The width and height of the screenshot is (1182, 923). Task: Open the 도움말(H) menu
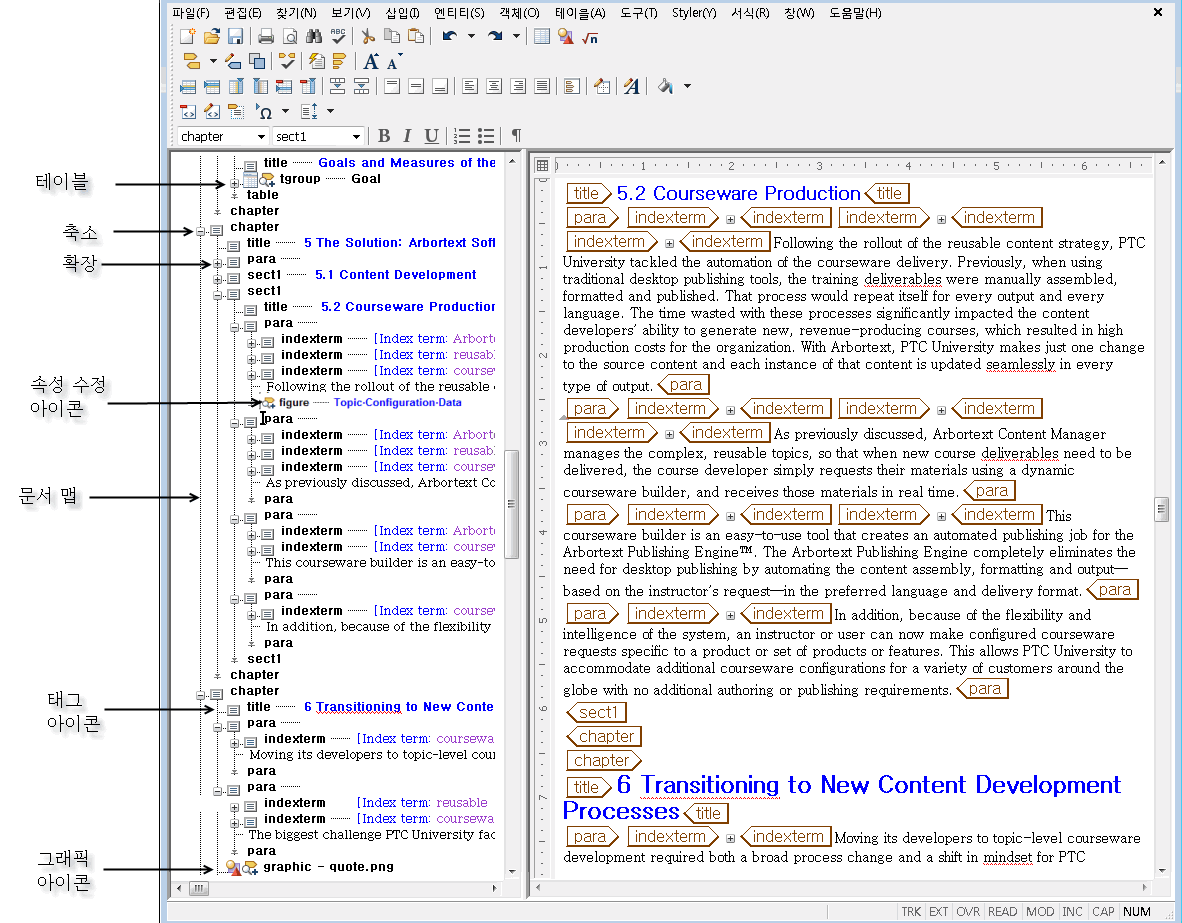(x=855, y=13)
